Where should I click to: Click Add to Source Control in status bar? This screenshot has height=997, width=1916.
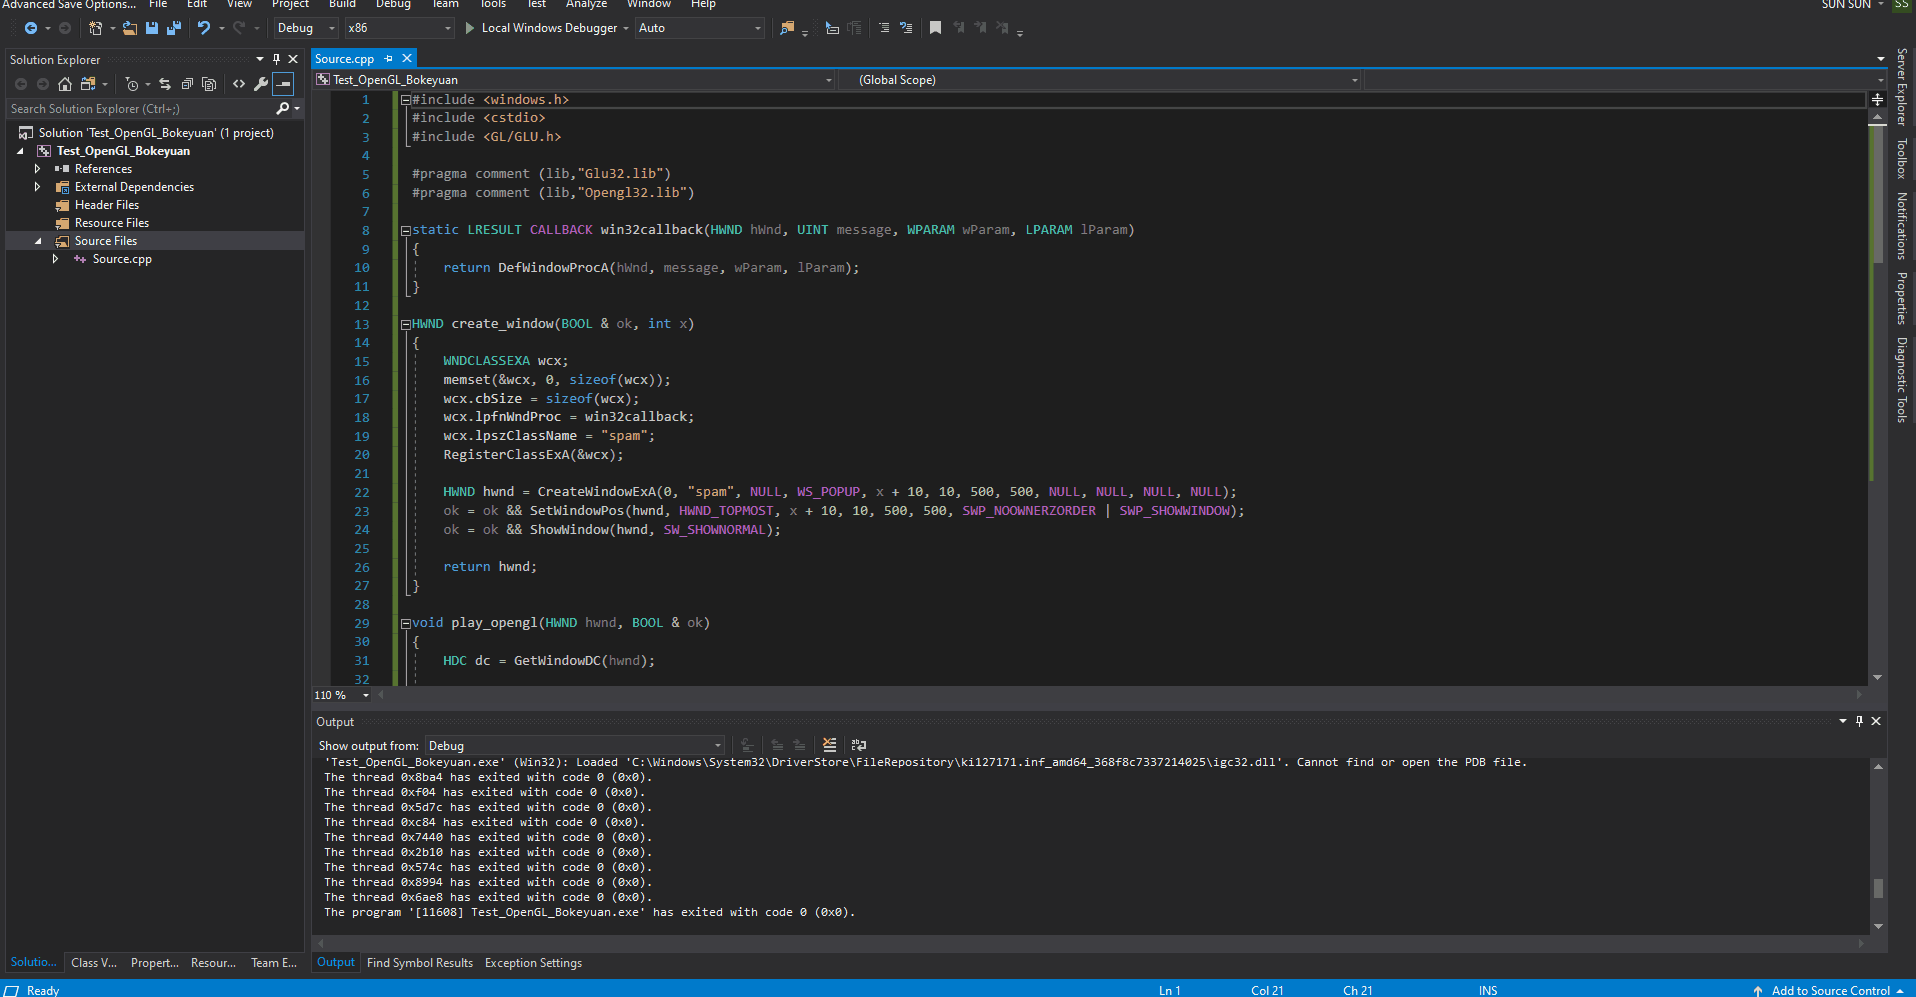point(1830,990)
